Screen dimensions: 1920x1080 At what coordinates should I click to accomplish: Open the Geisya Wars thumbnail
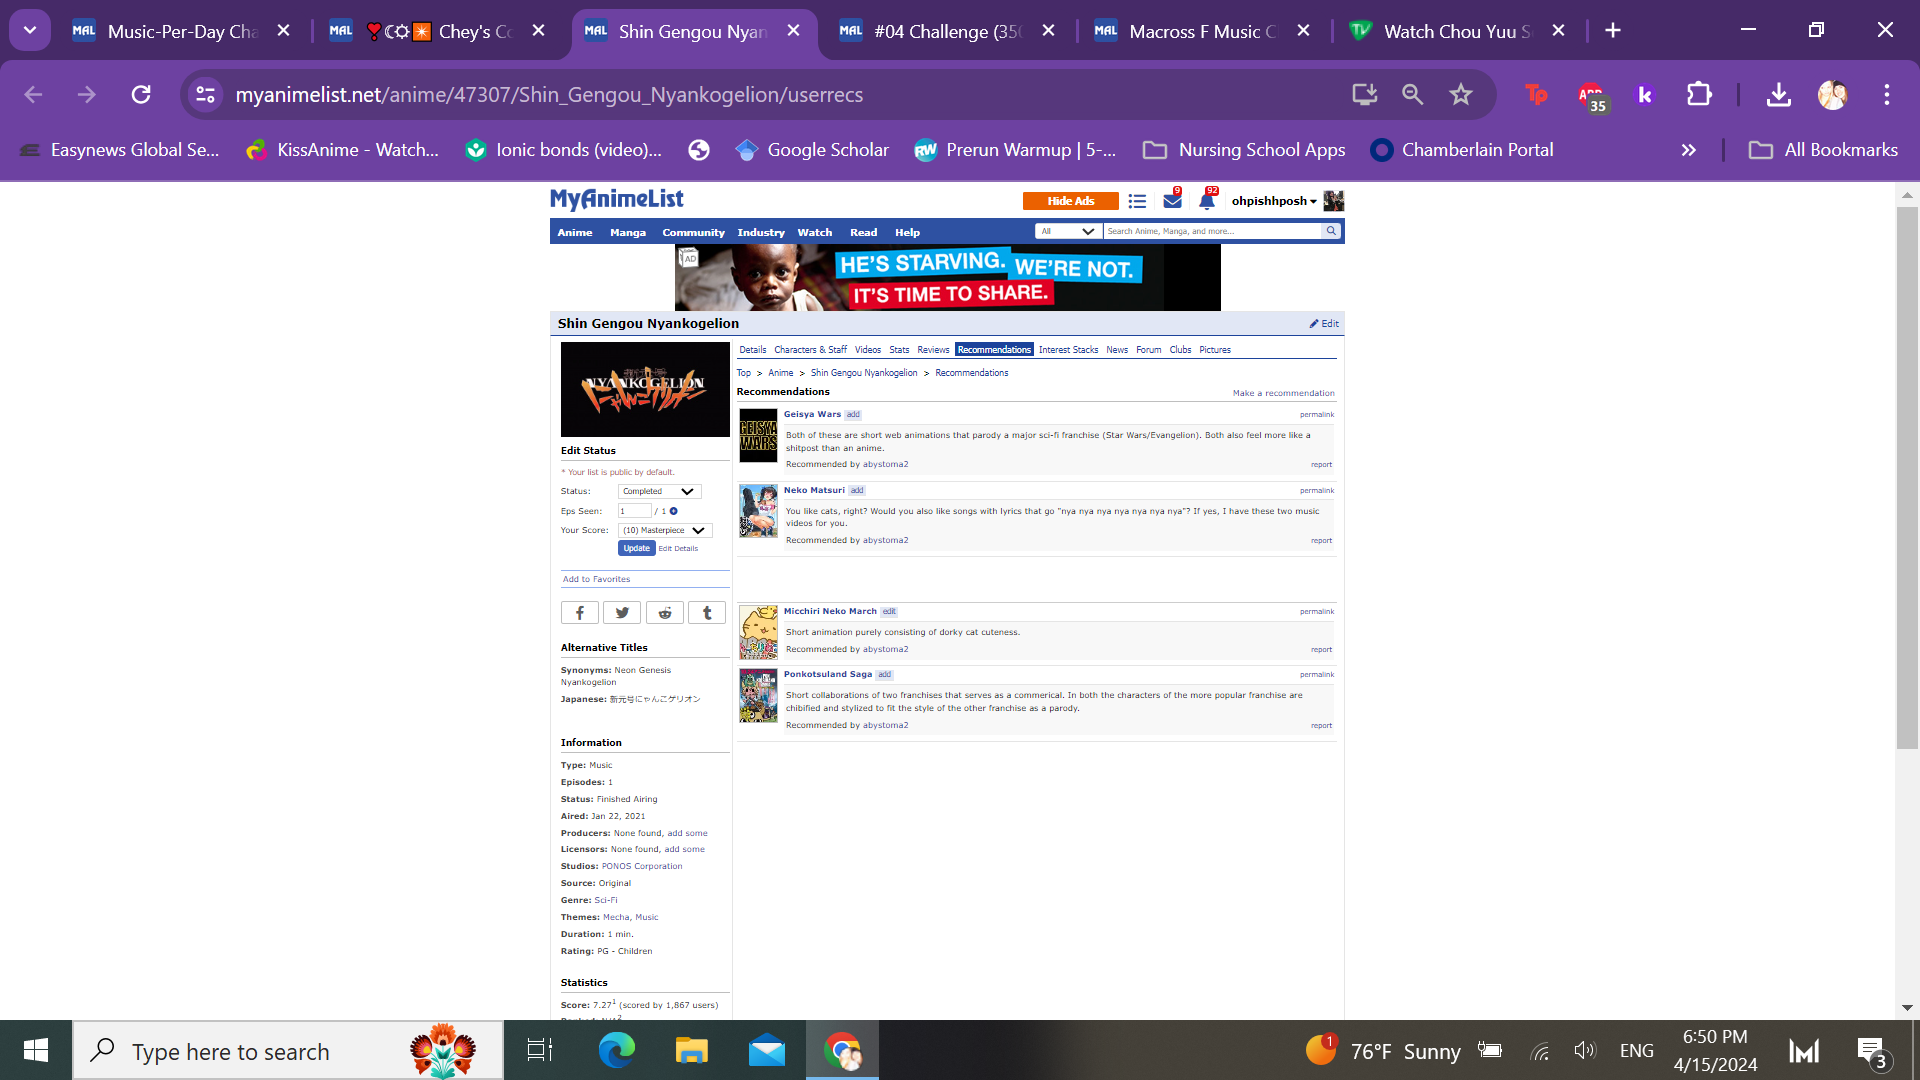pyautogui.click(x=758, y=435)
